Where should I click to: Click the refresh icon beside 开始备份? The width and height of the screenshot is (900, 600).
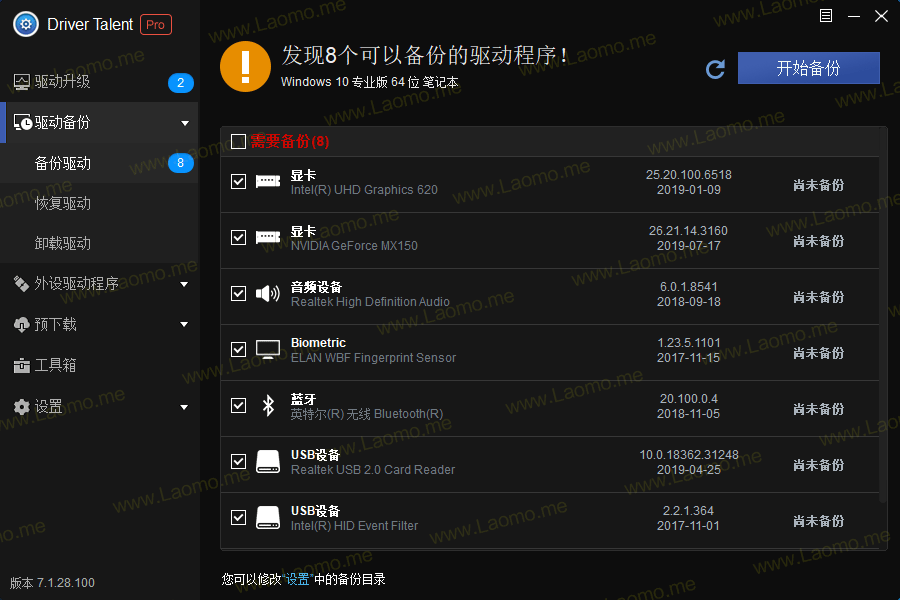tap(715, 69)
